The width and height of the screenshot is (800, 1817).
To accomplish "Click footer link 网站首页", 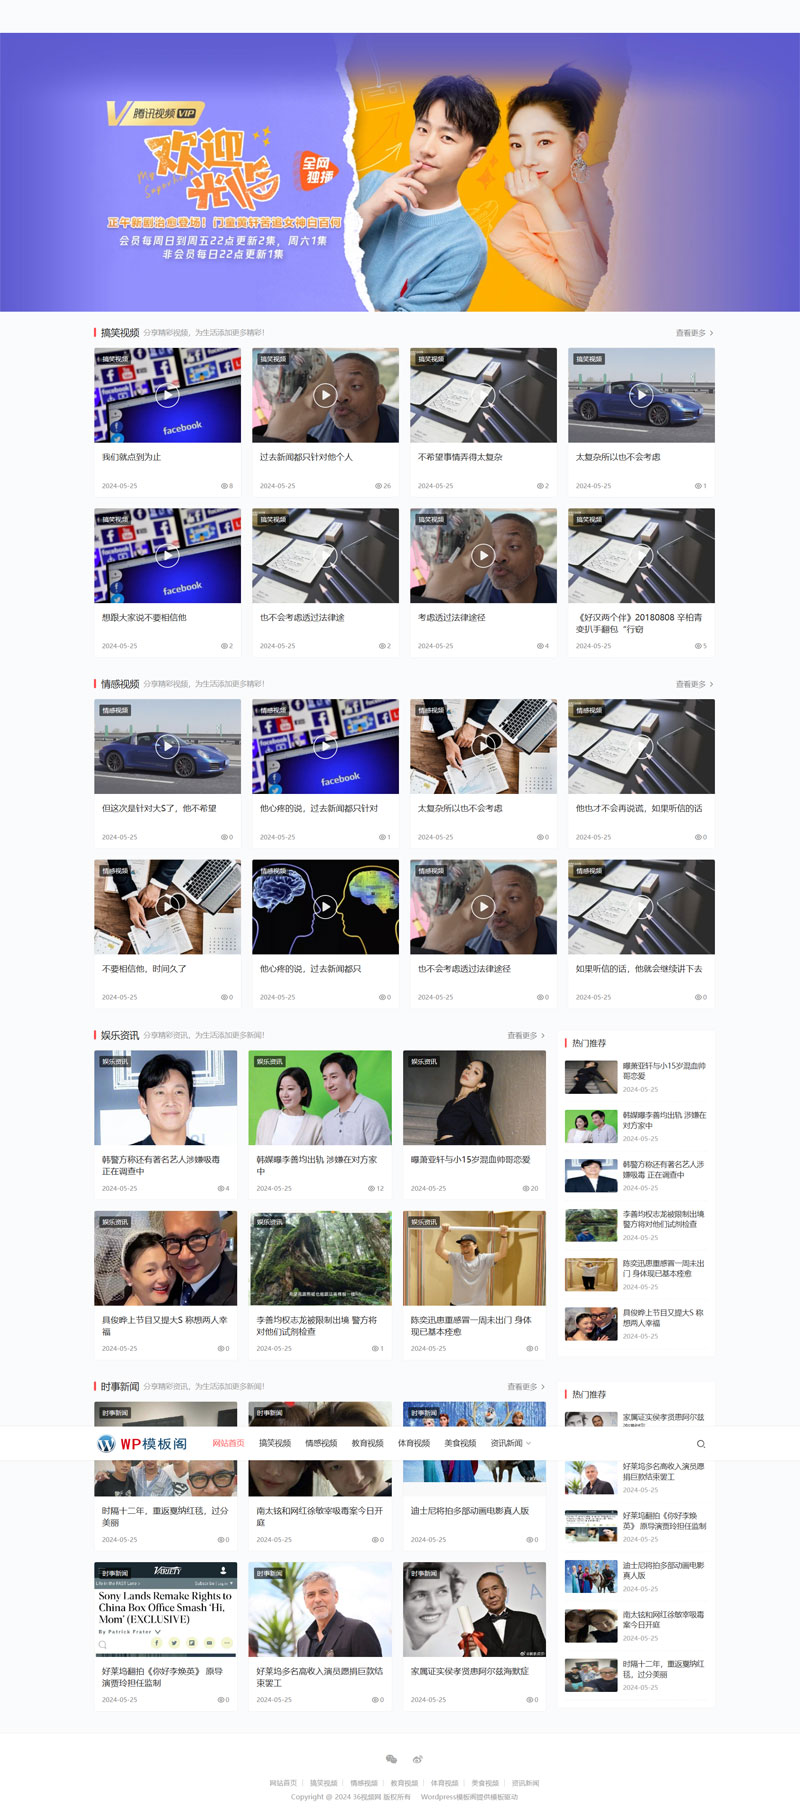I will (283, 1783).
